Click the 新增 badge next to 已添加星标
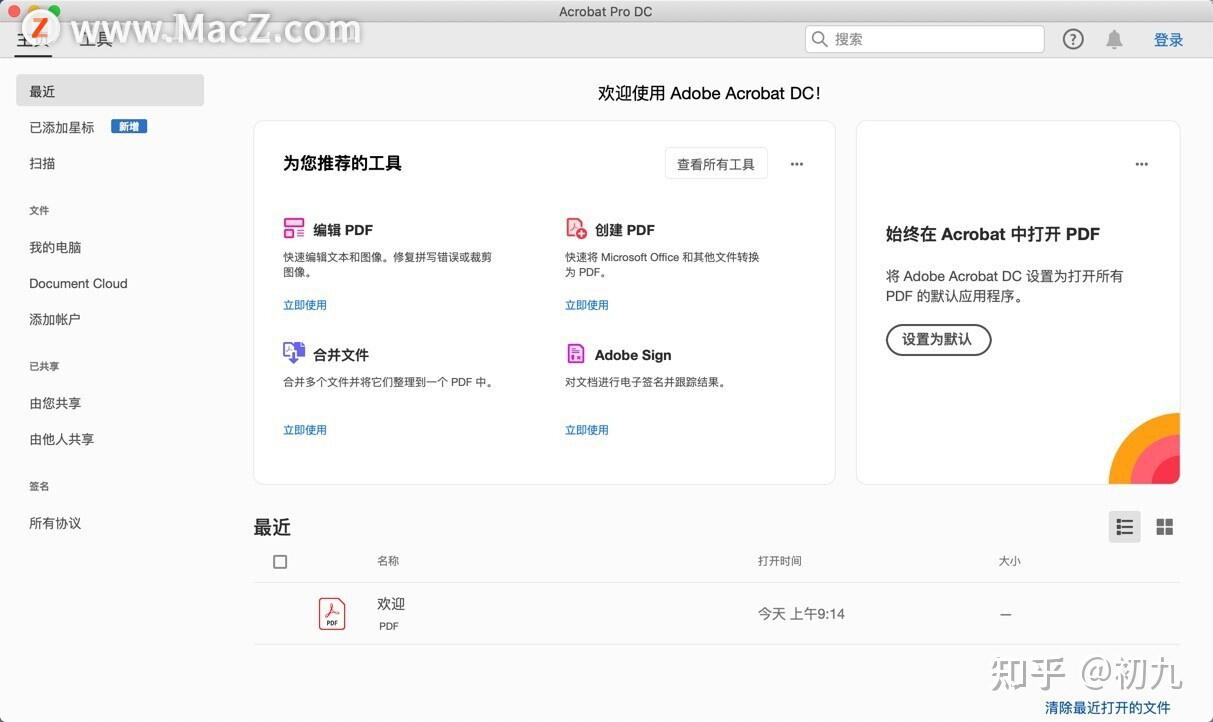This screenshot has height=722, width=1213. [x=129, y=127]
